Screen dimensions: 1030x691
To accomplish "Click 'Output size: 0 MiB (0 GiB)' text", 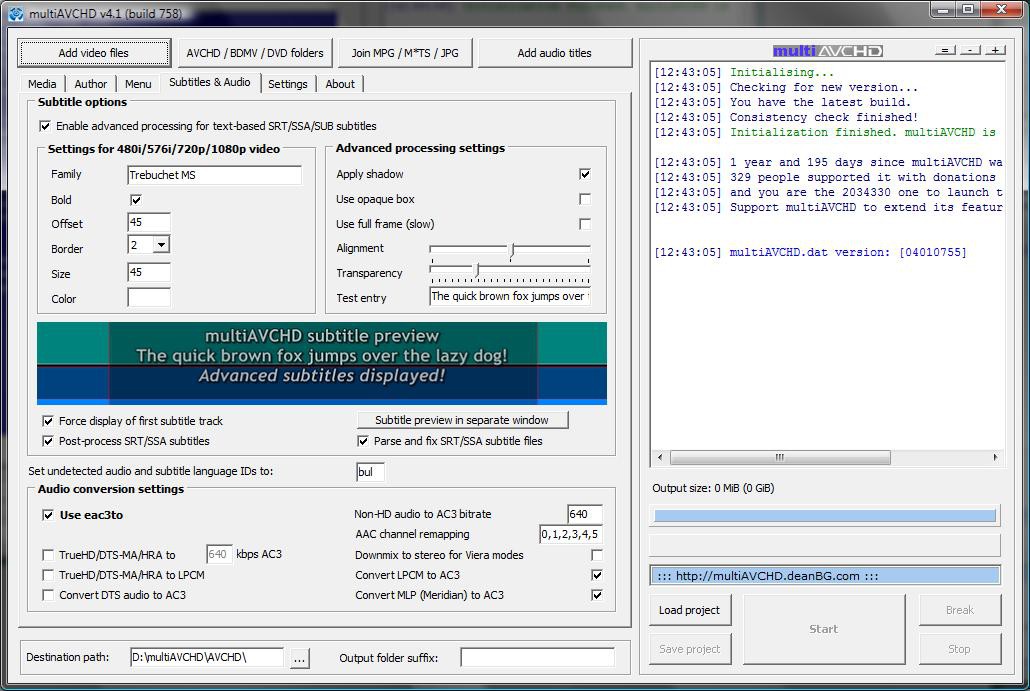I will pyautogui.click(x=713, y=488).
